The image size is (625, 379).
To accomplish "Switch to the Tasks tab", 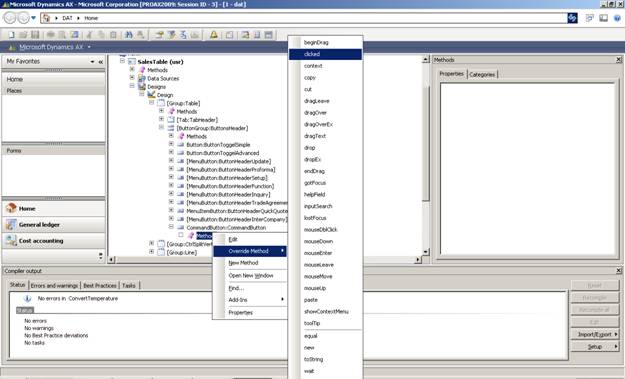I will coord(129,285).
